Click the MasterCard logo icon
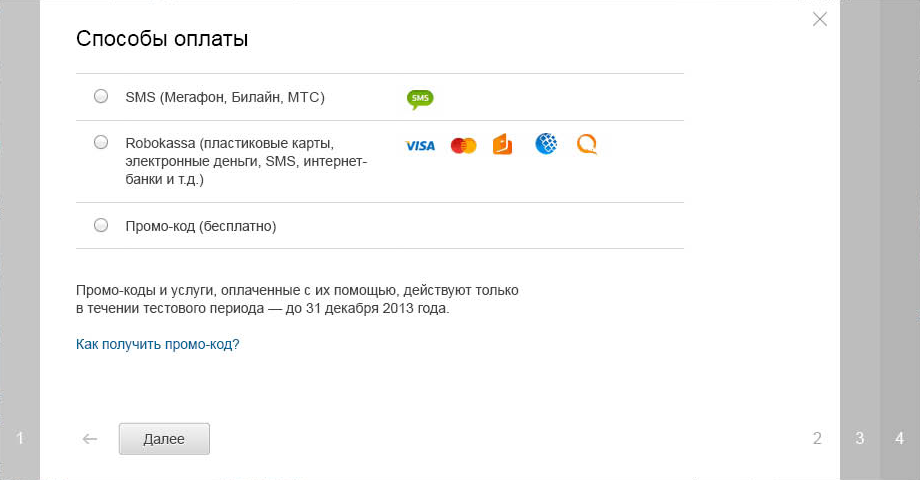The height and width of the screenshot is (480, 920). pyautogui.click(x=464, y=146)
